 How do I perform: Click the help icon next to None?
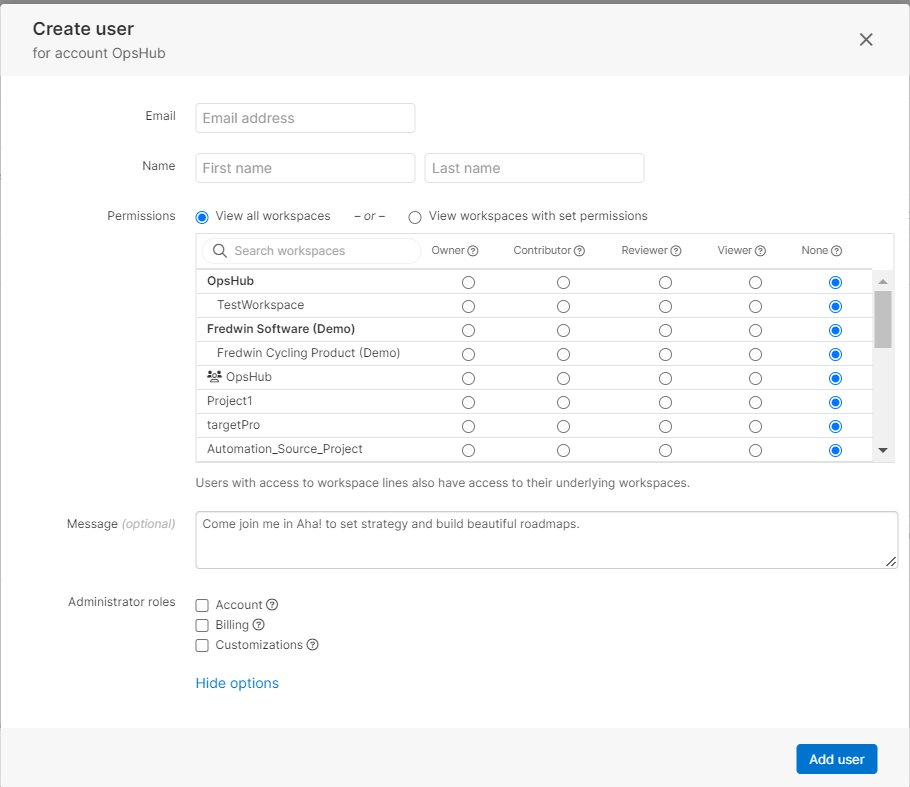[837, 251]
